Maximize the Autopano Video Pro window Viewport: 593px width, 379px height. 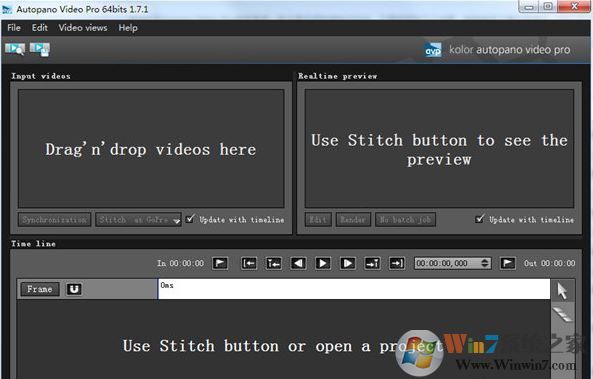(548, 7)
